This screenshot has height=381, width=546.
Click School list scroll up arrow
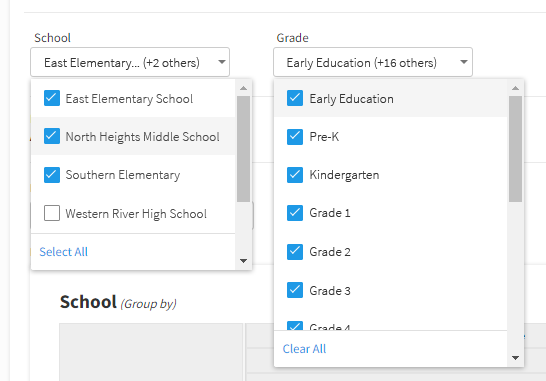pyautogui.click(x=243, y=88)
